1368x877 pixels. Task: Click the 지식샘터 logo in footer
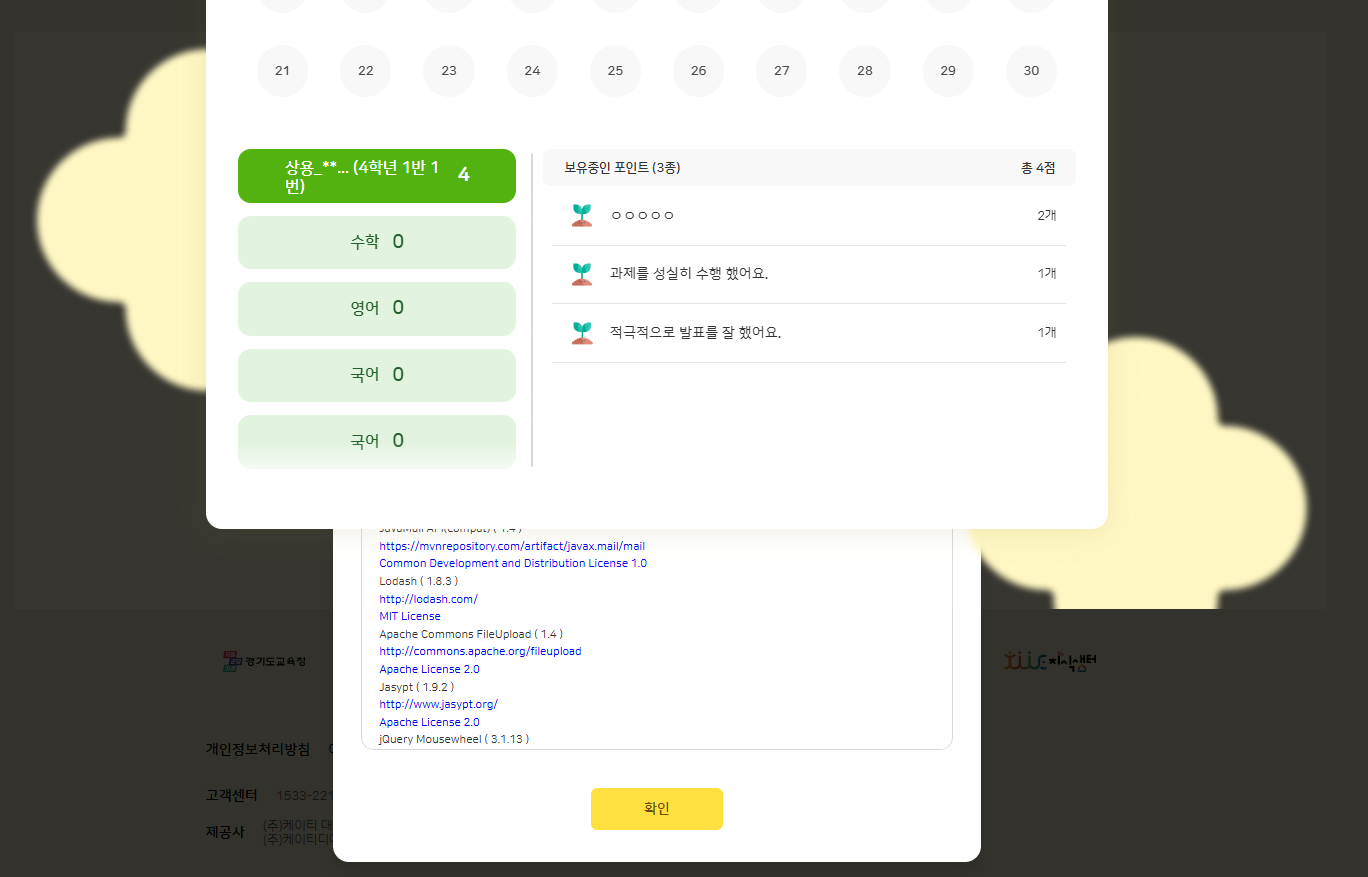1051,661
